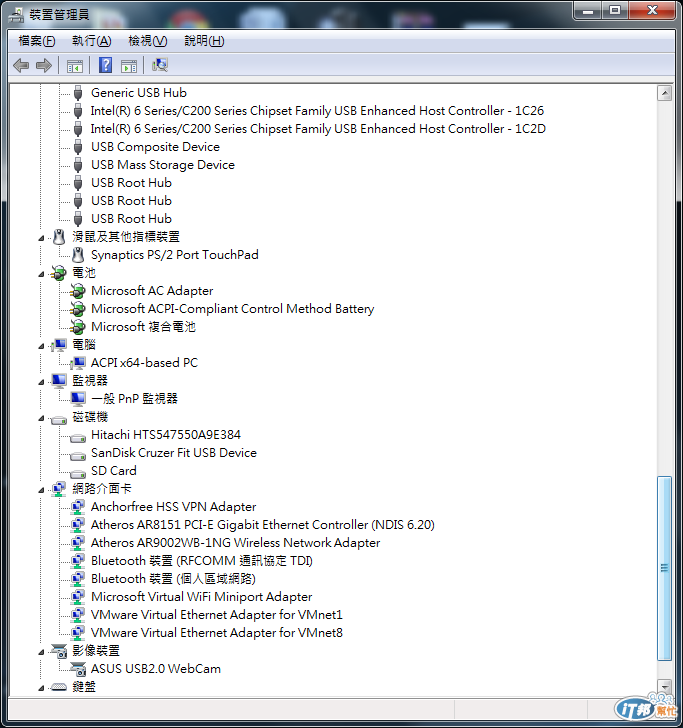Select Atheros AR9002WB-1NG Wireless Network Adapter
The image size is (683, 728).
point(235,543)
